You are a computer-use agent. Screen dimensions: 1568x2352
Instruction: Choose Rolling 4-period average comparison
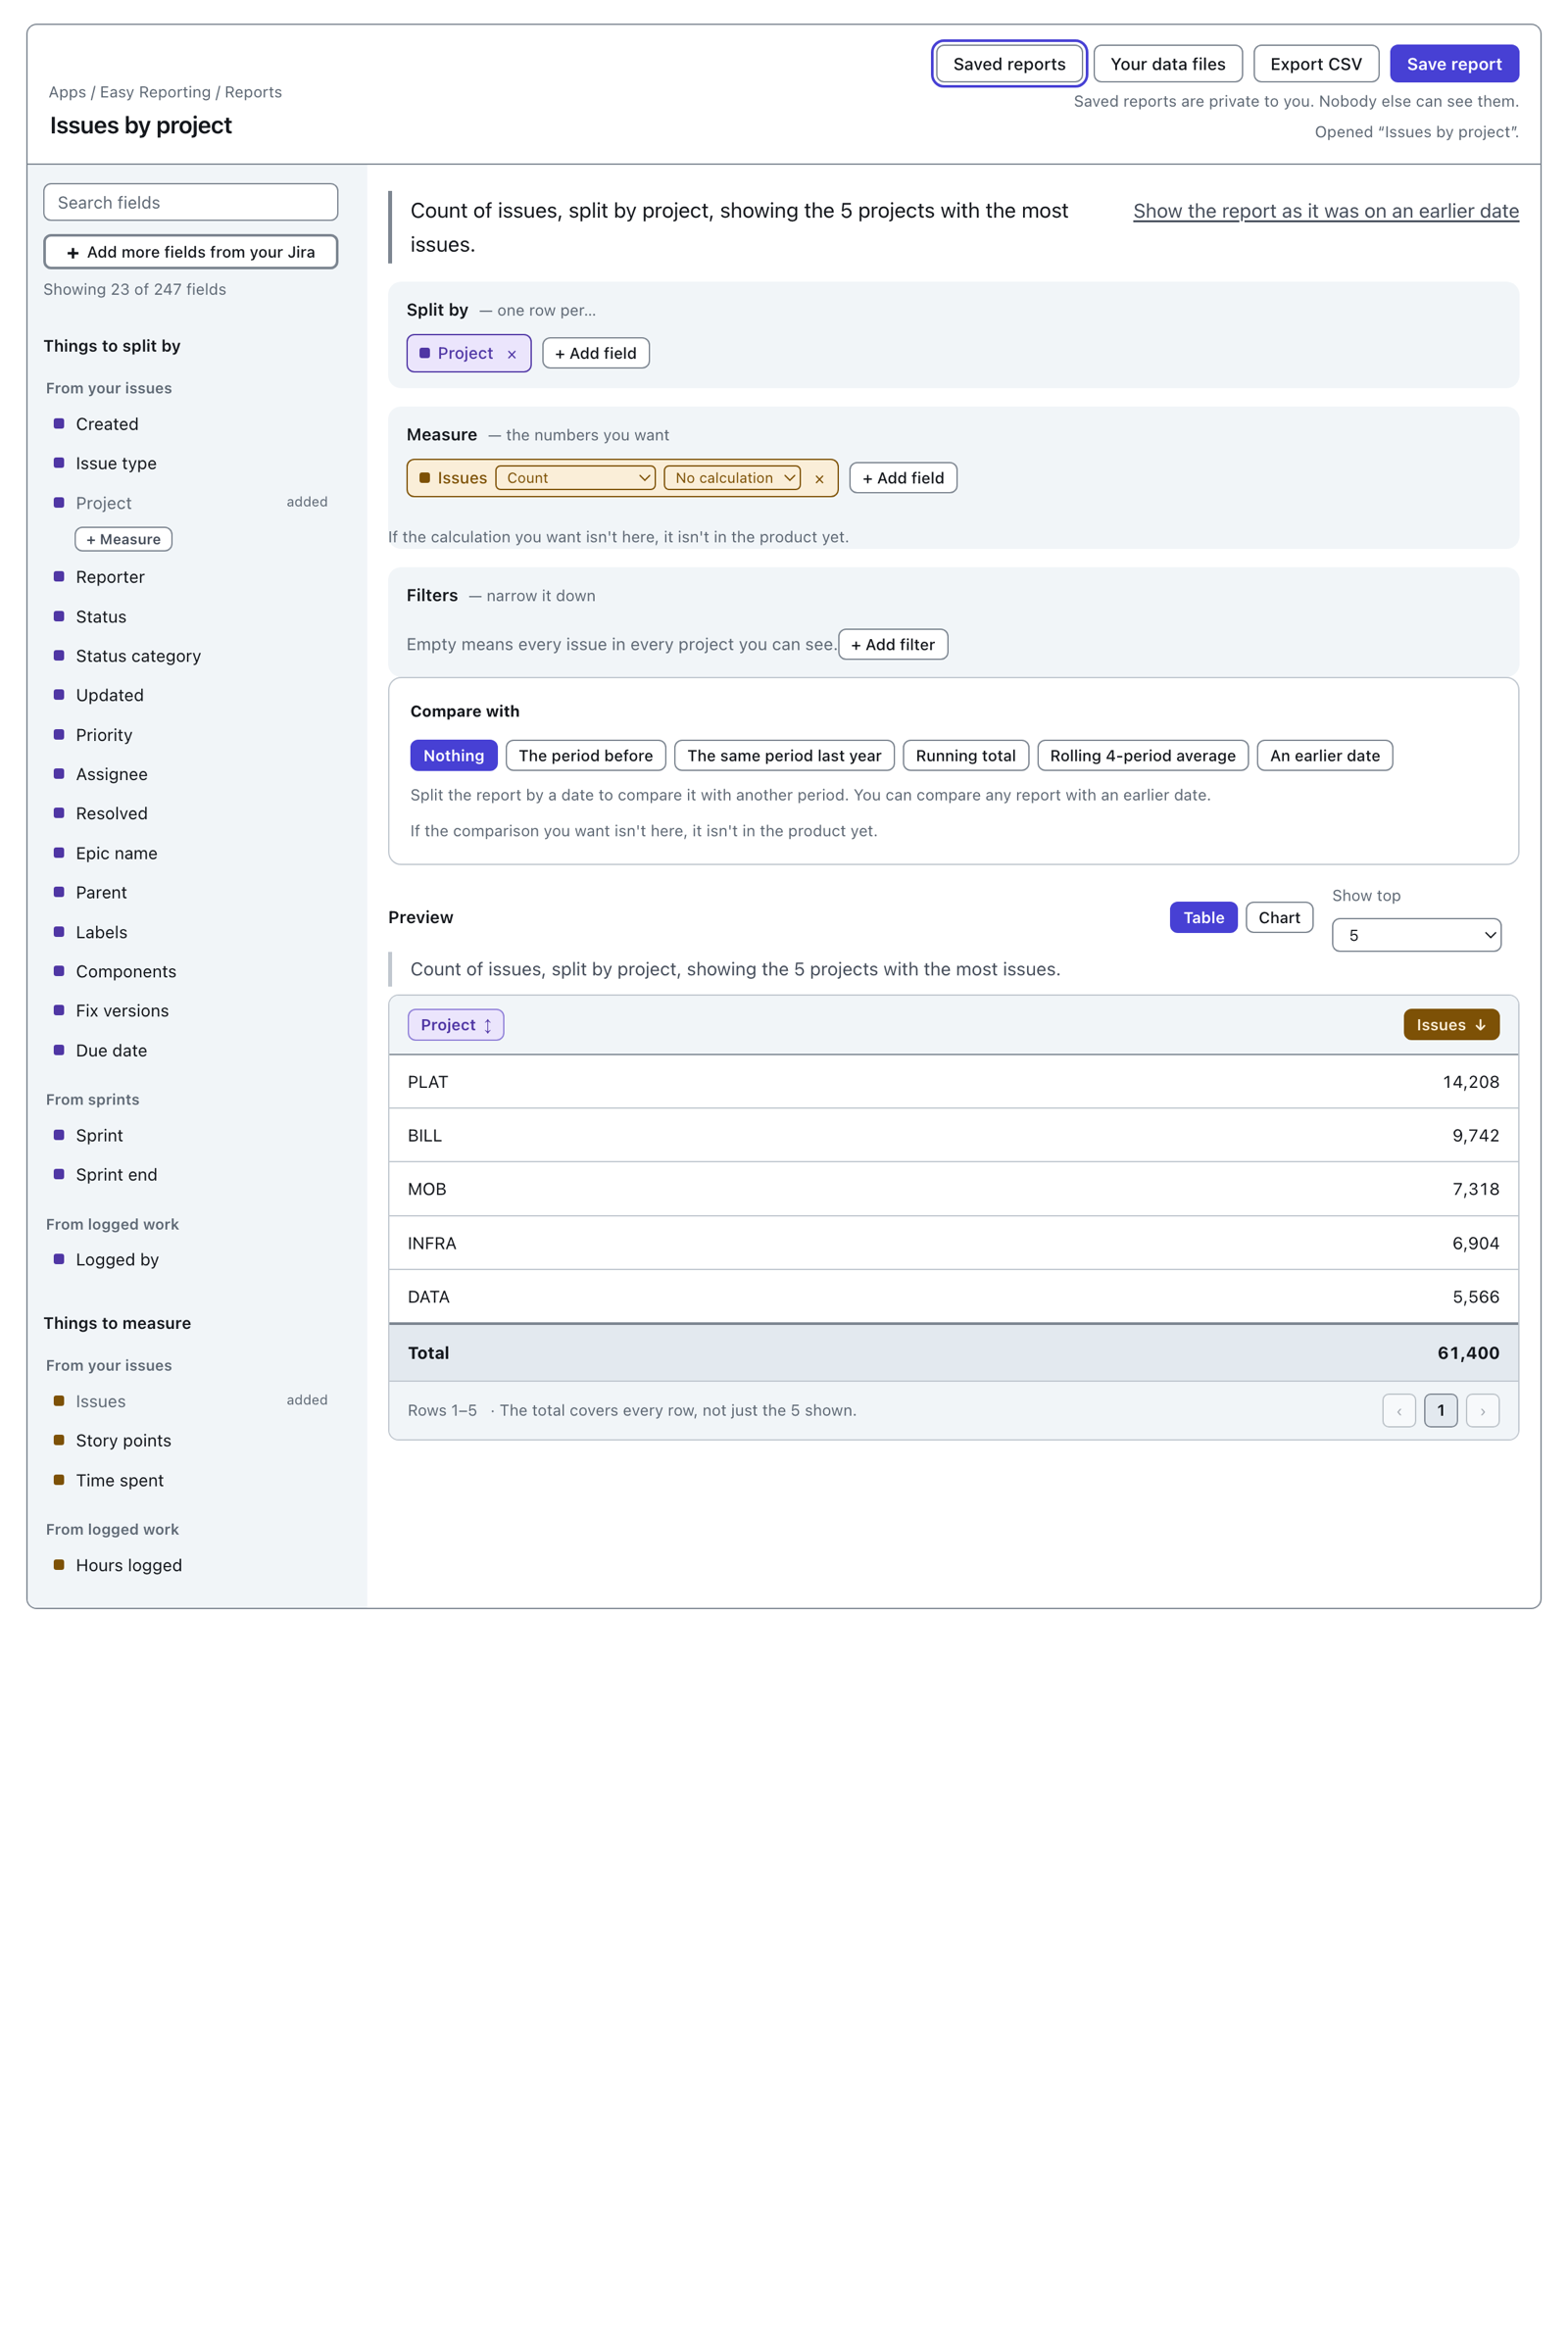[x=1142, y=756]
